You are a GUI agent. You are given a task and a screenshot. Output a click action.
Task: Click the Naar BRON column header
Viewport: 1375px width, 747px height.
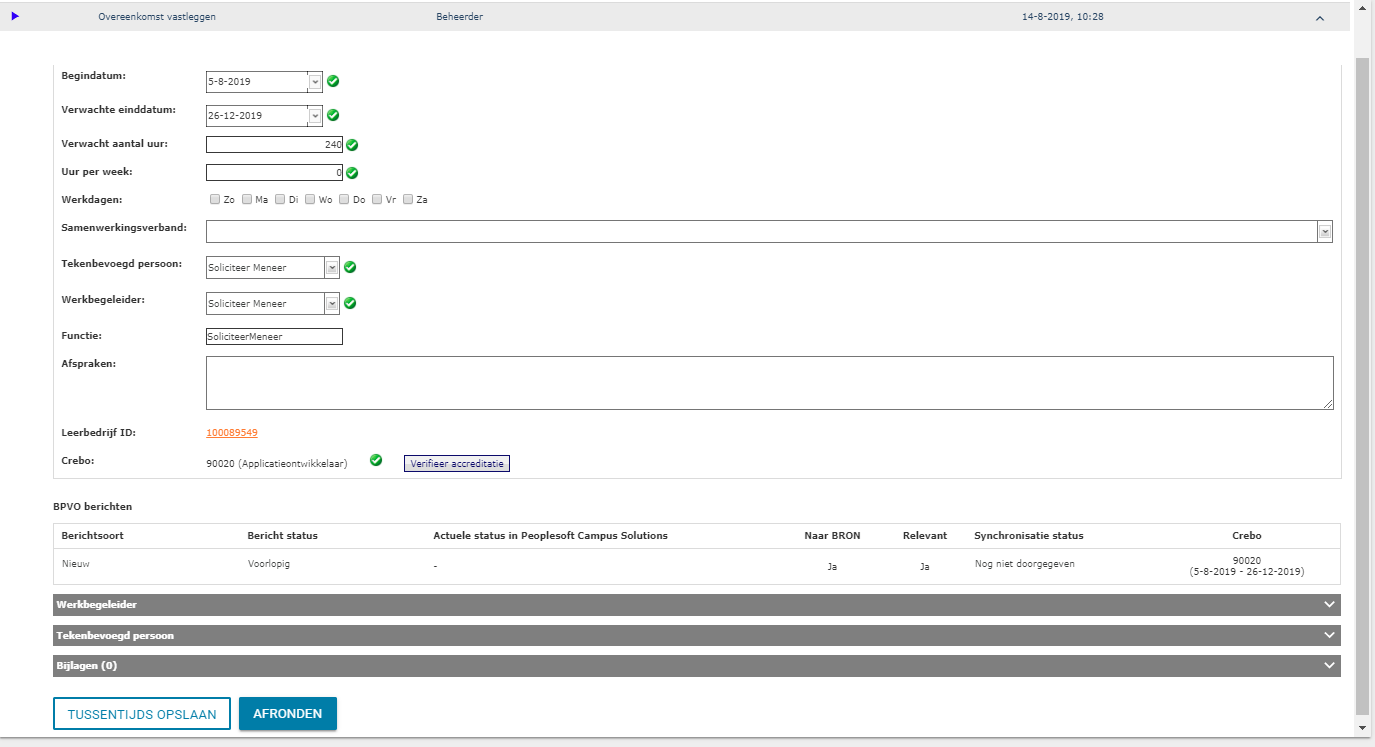[831, 536]
